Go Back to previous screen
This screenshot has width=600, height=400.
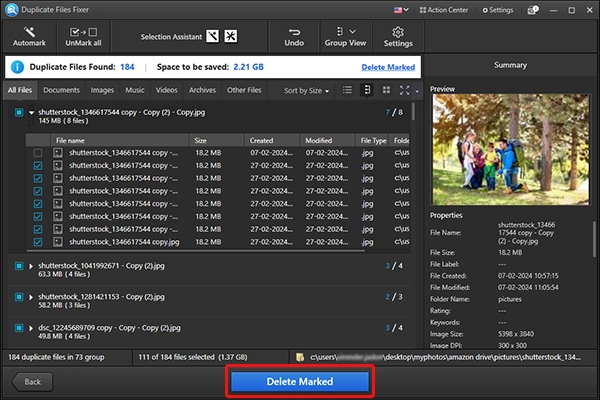(33, 382)
